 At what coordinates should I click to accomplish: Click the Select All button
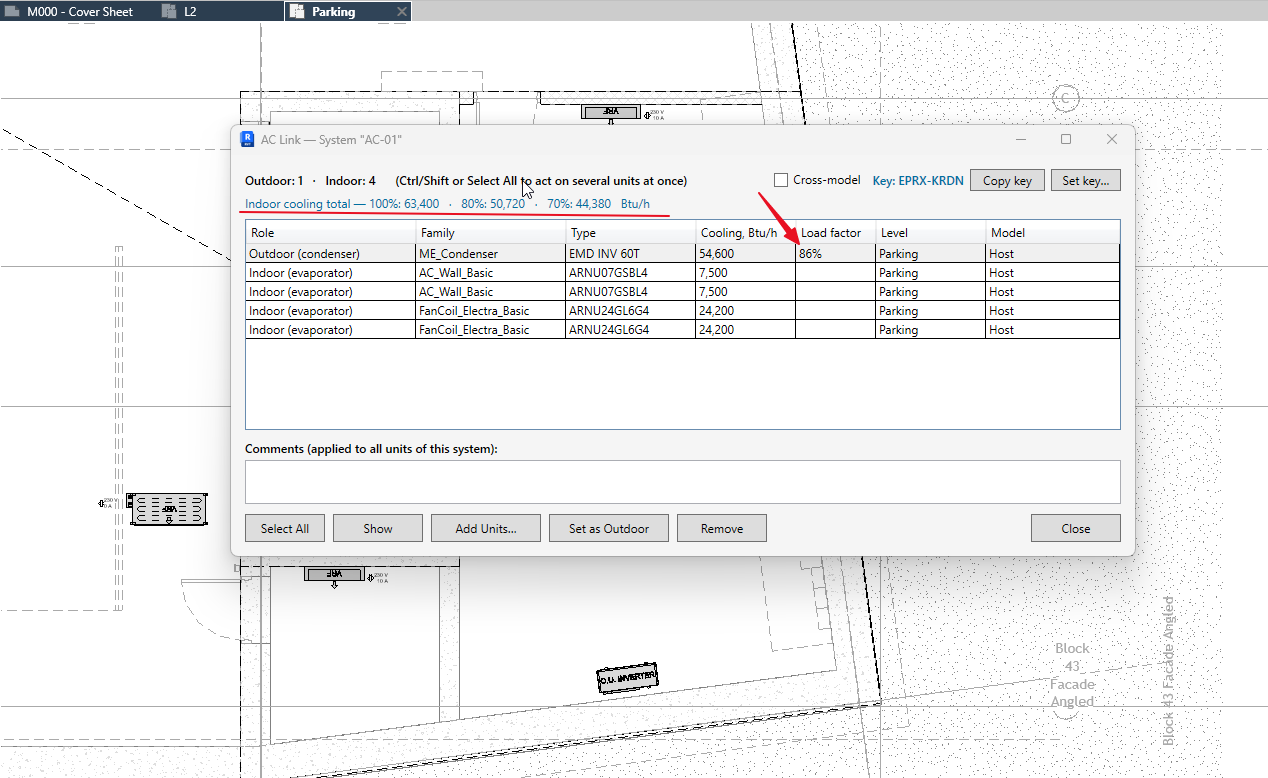click(285, 528)
